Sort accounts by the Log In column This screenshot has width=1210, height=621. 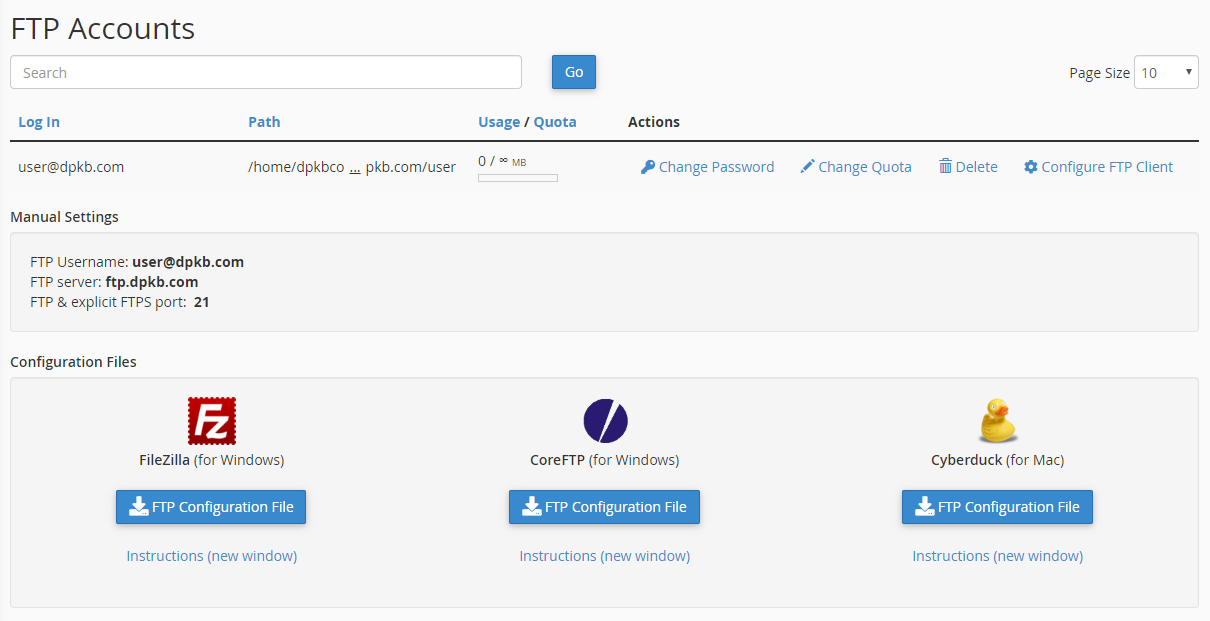tap(38, 121)
